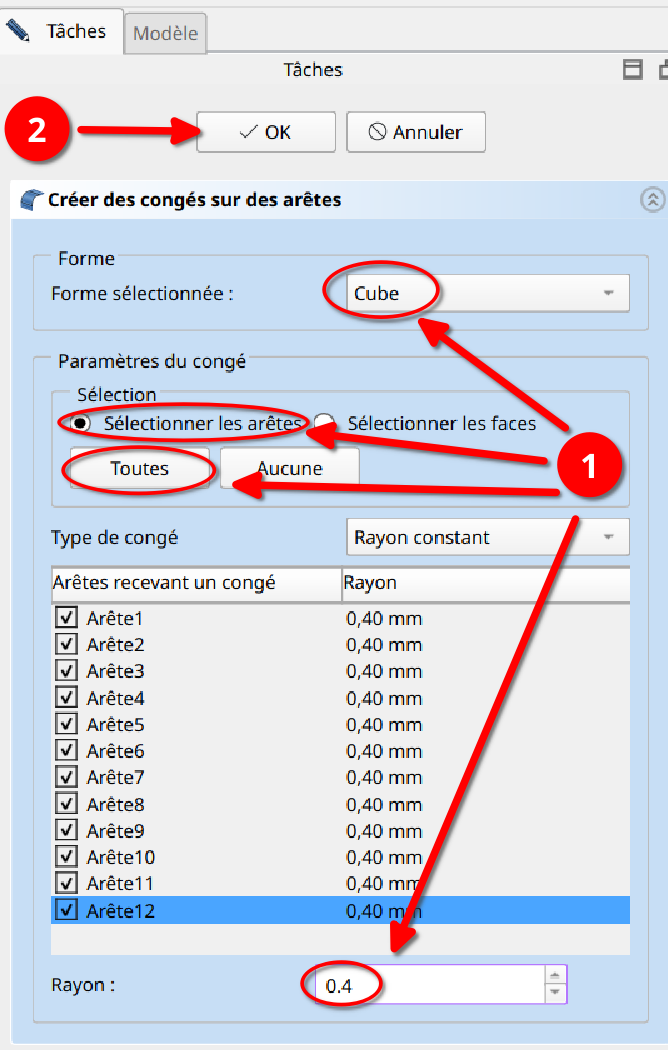The image size is (668, 1050).
Task: Click the OK button to confirm
Action: click(x=265, y=132)
